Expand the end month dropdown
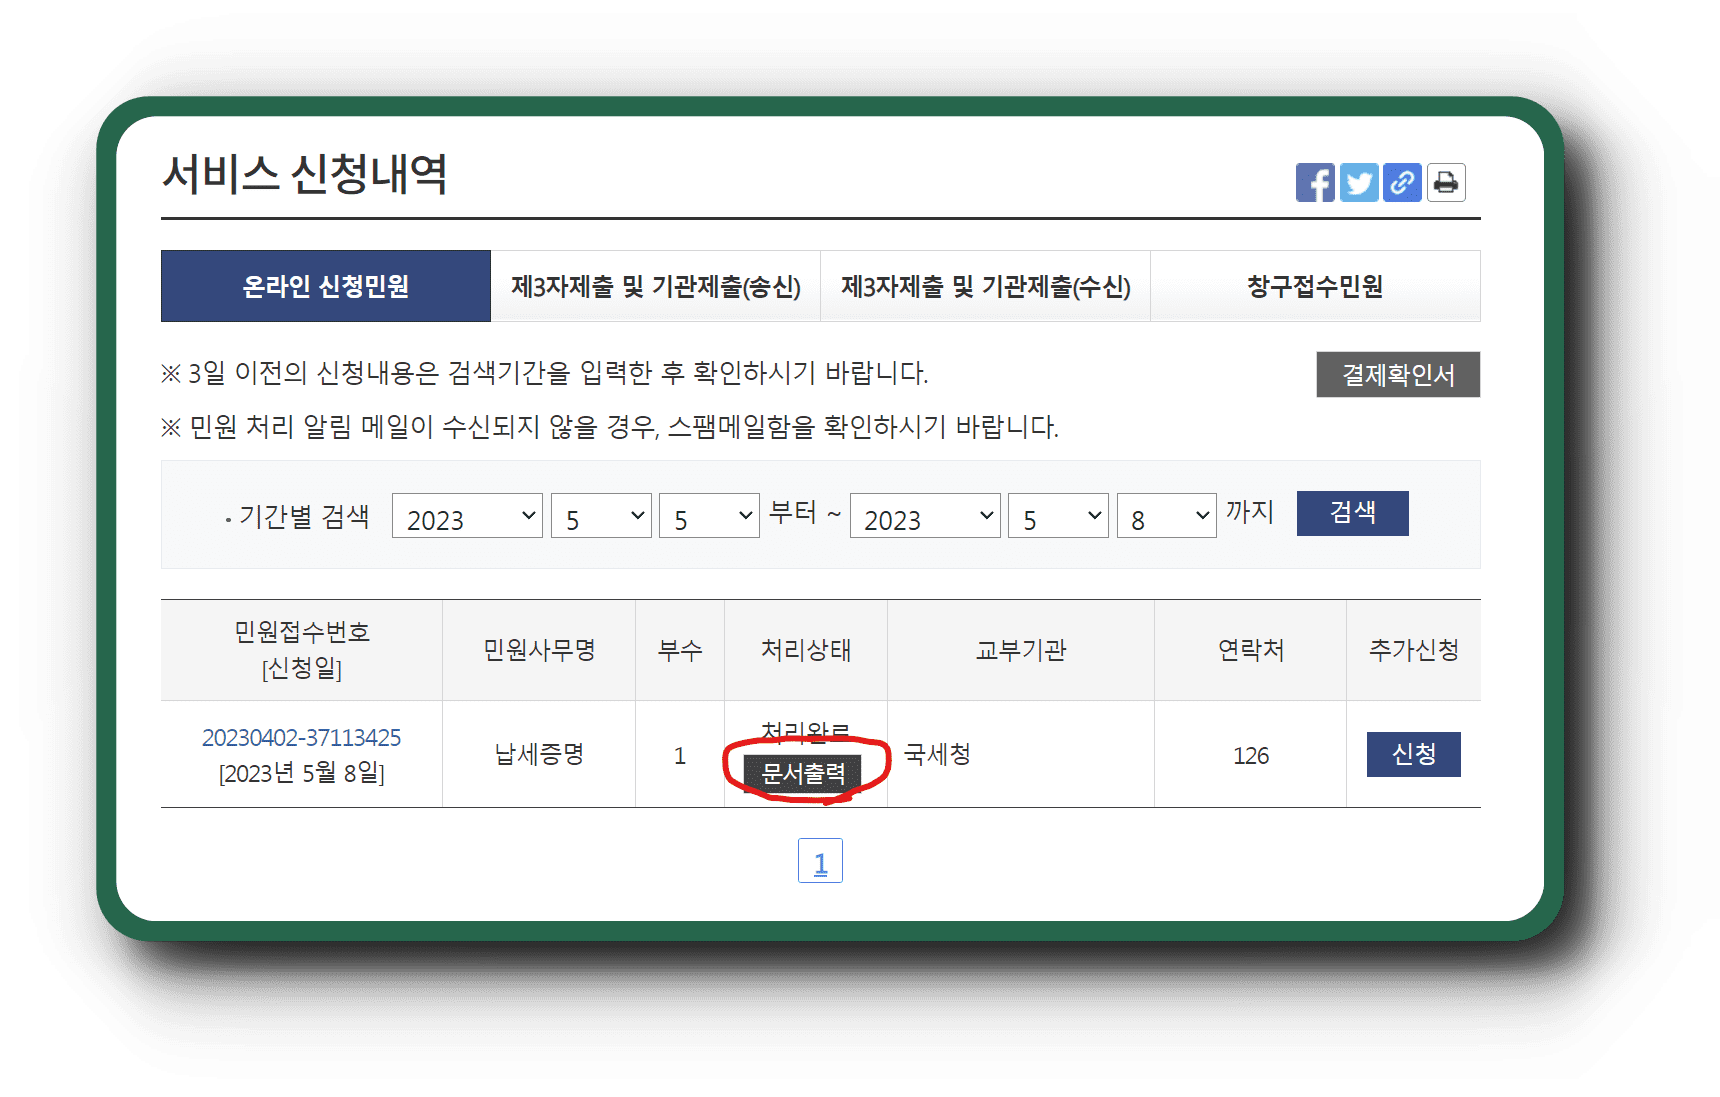The width and height of the screenshot is (1720, 1097). point(1058,516)
